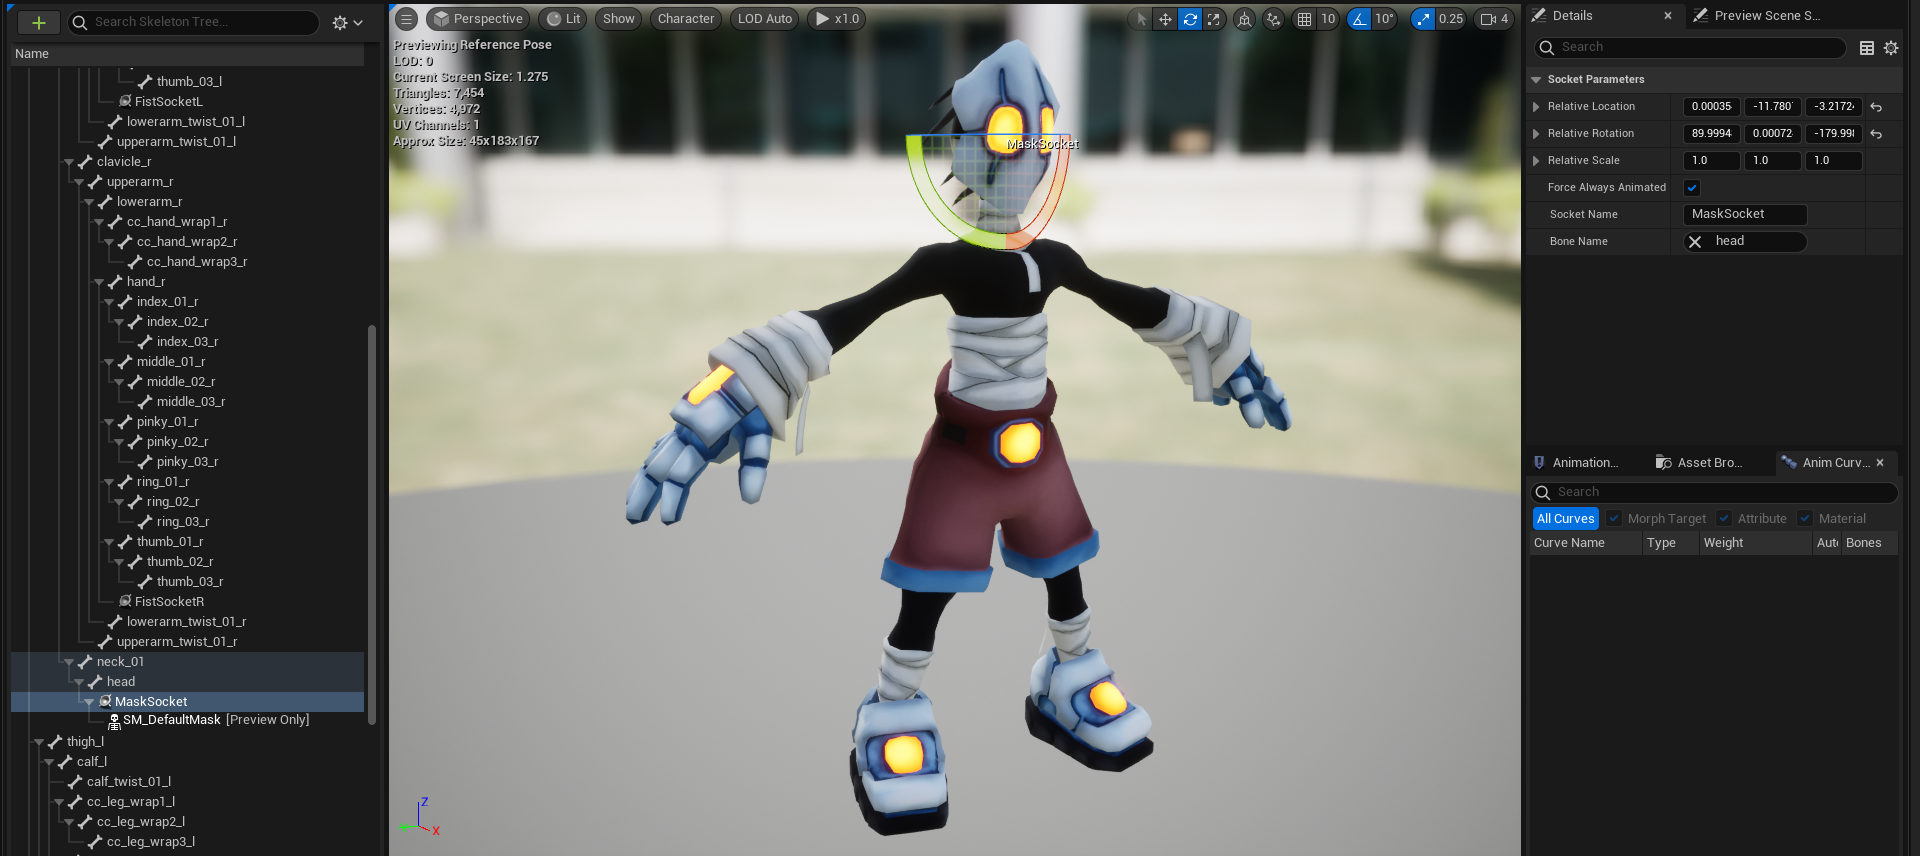
Task: Toggle grid snapping icon in viewport
Action: pos(1304,19)
